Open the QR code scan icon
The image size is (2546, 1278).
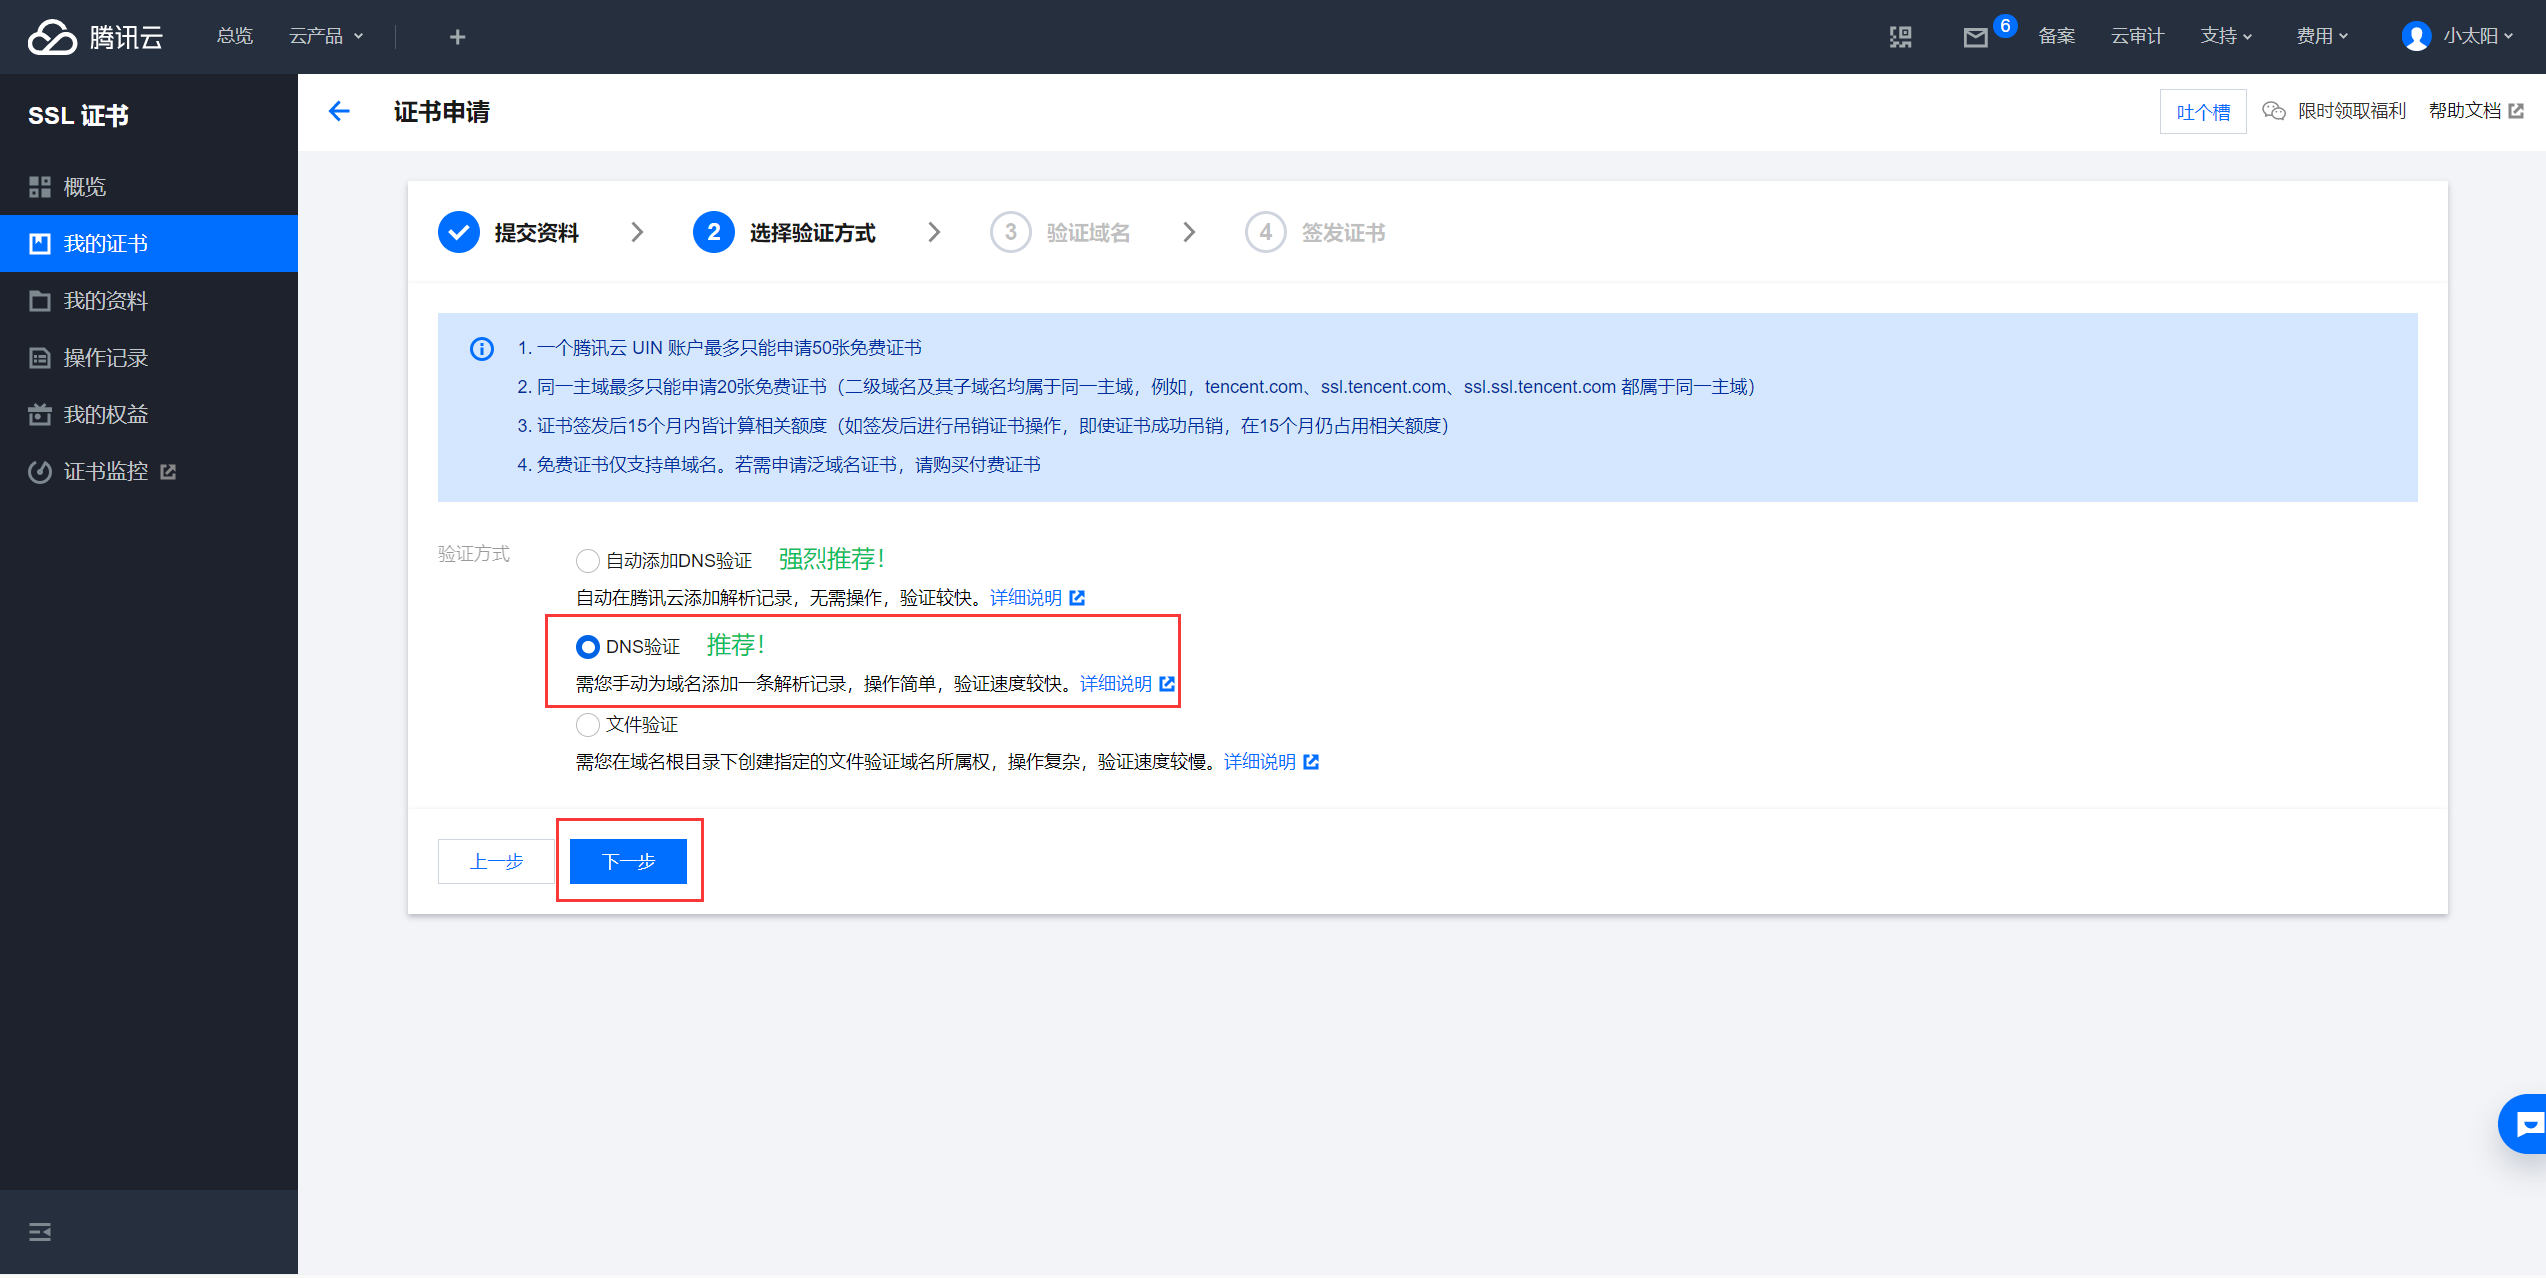pos(1900,37)
